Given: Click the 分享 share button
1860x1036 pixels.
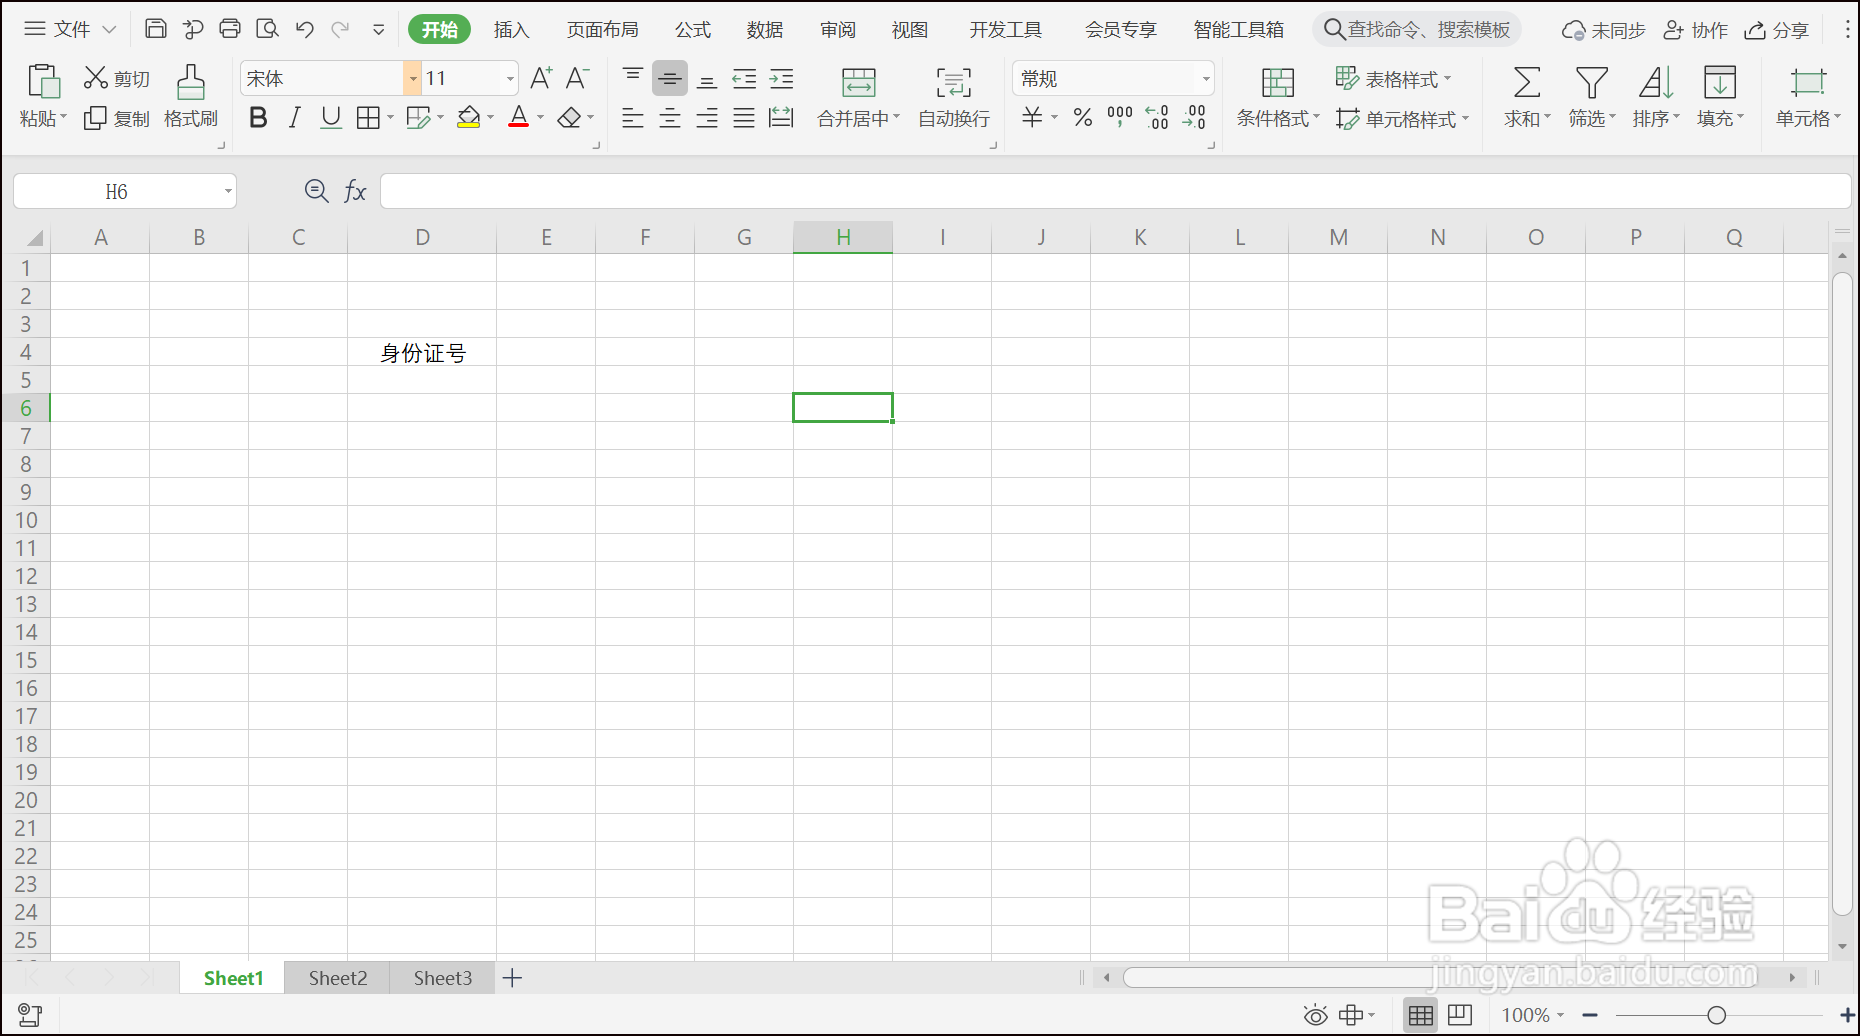Looking at the screenshot, I should click(x=1777, y=31).
